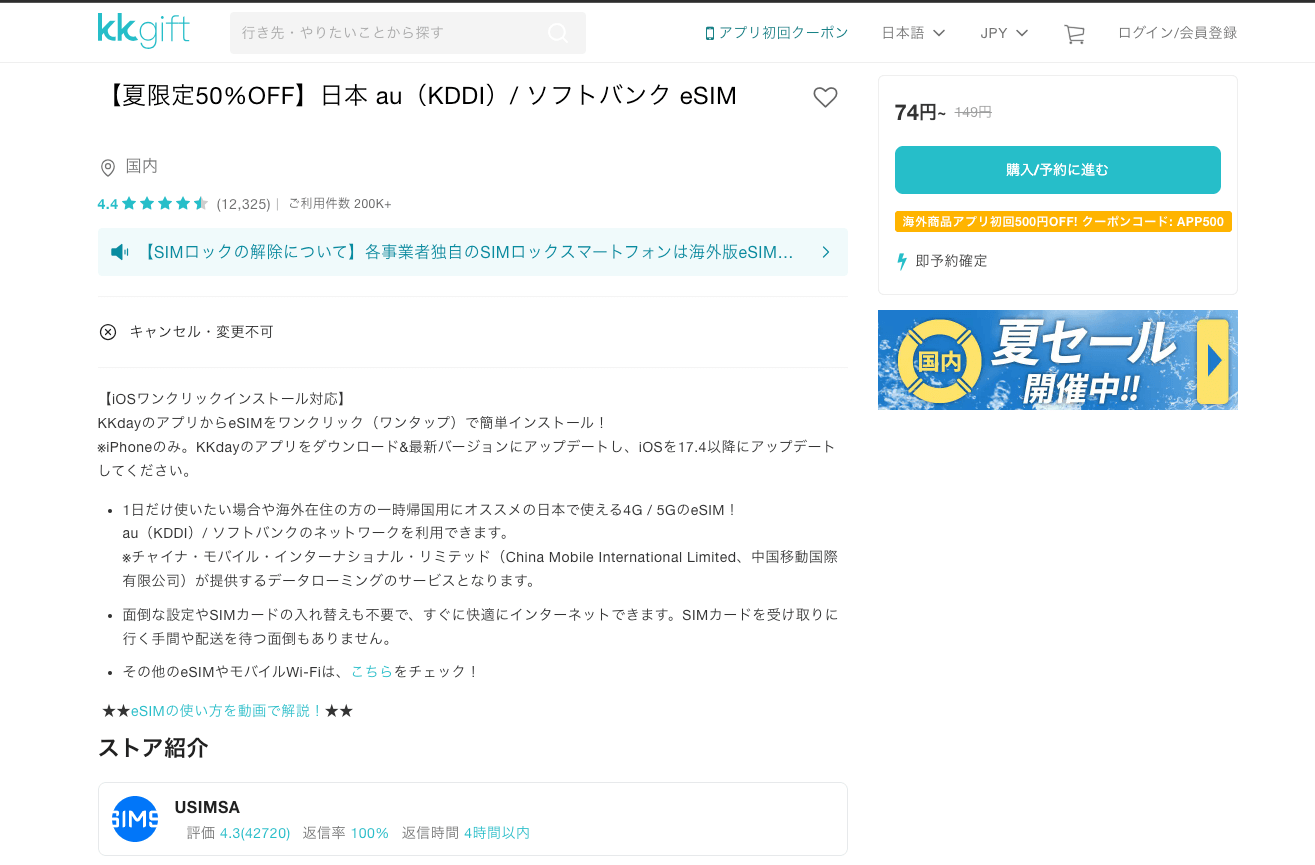Click 購入/予約に進む button
Image resolution: width=1315 pixels, height=865 pixels.
click(1058, 170)
